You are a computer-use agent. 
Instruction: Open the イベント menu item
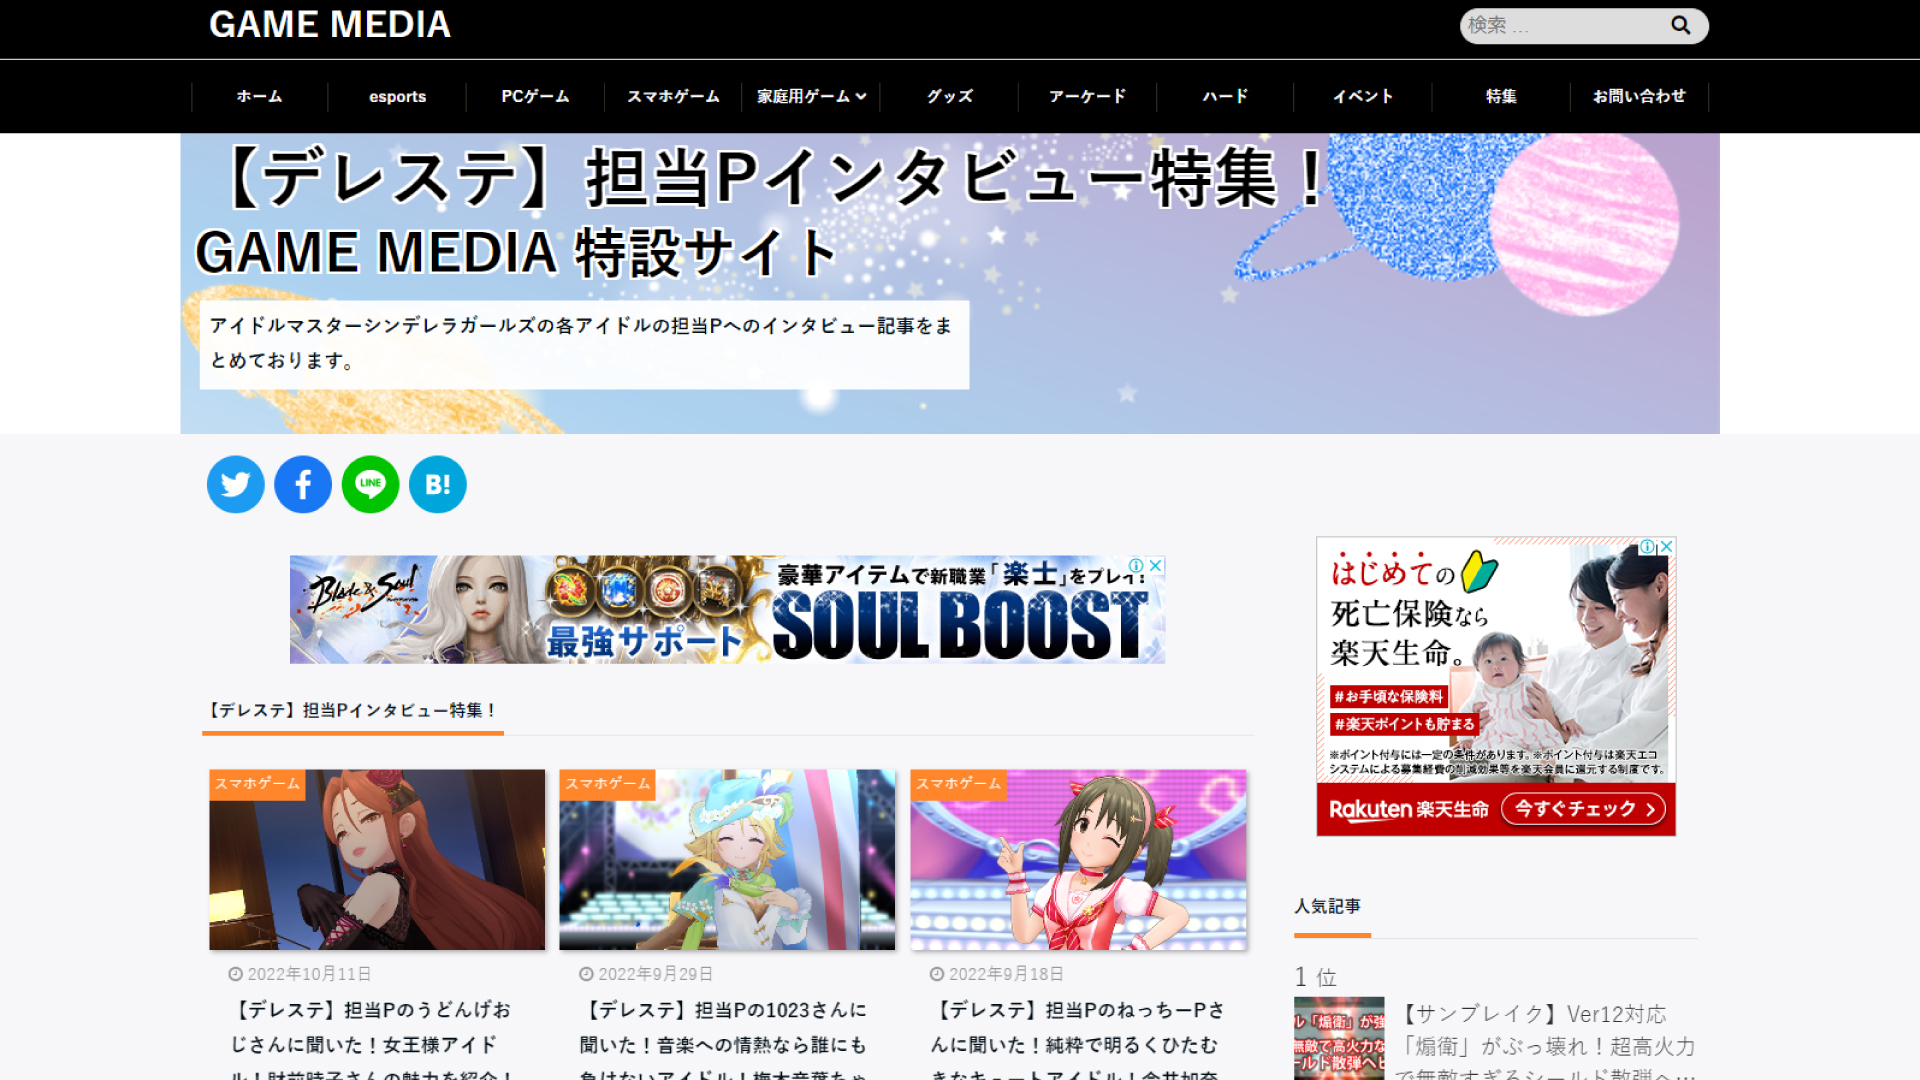point(1363,96)
